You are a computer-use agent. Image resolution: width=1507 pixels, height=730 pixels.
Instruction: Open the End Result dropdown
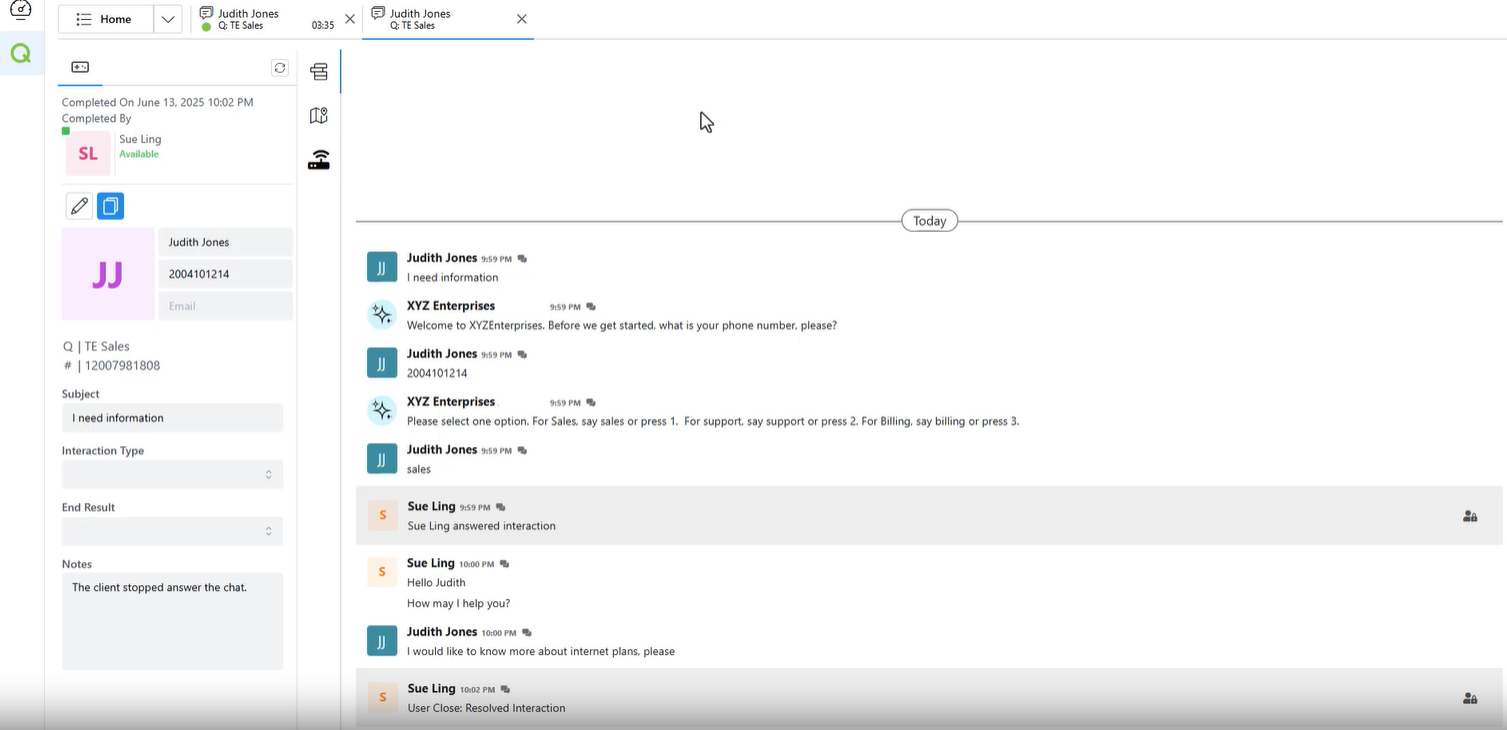click(172, 531)
